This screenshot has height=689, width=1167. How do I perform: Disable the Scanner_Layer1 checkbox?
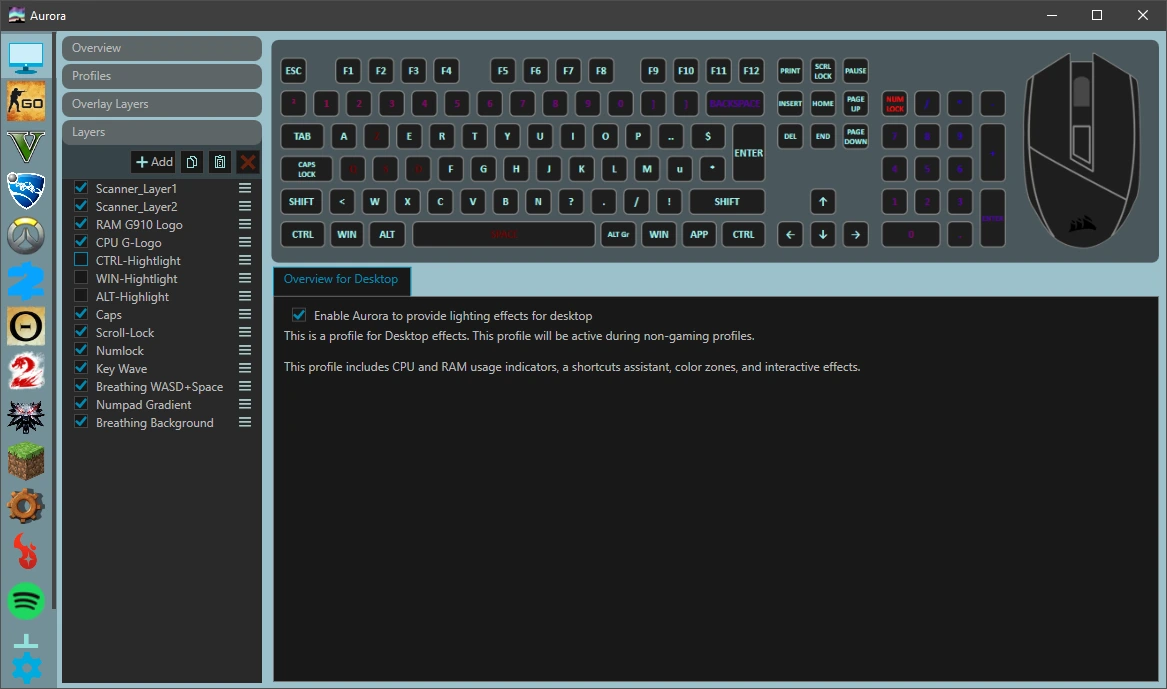(81, 188)
